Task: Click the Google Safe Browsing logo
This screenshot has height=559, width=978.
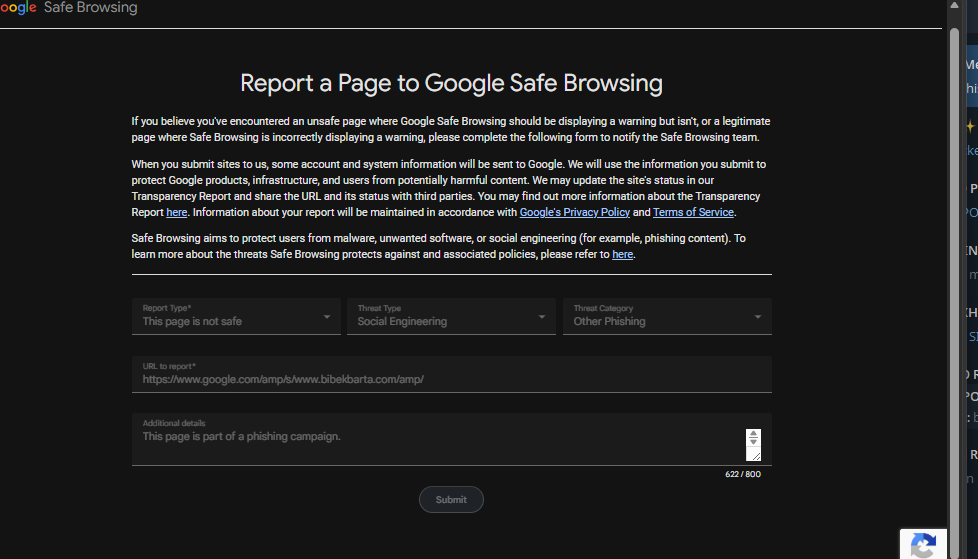Action: point(69,8)
